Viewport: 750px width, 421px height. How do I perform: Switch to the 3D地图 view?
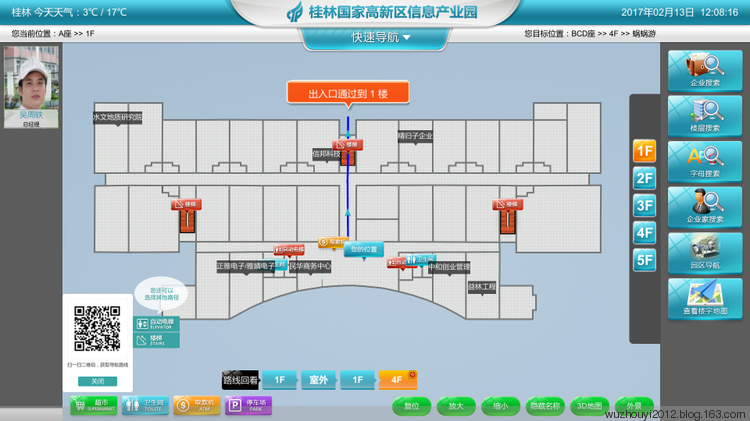tap(591, 406)
